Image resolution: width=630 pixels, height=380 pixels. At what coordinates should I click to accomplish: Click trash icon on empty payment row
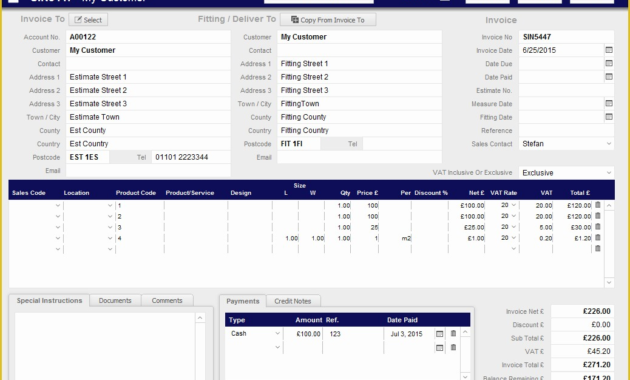tap(453, 347)
